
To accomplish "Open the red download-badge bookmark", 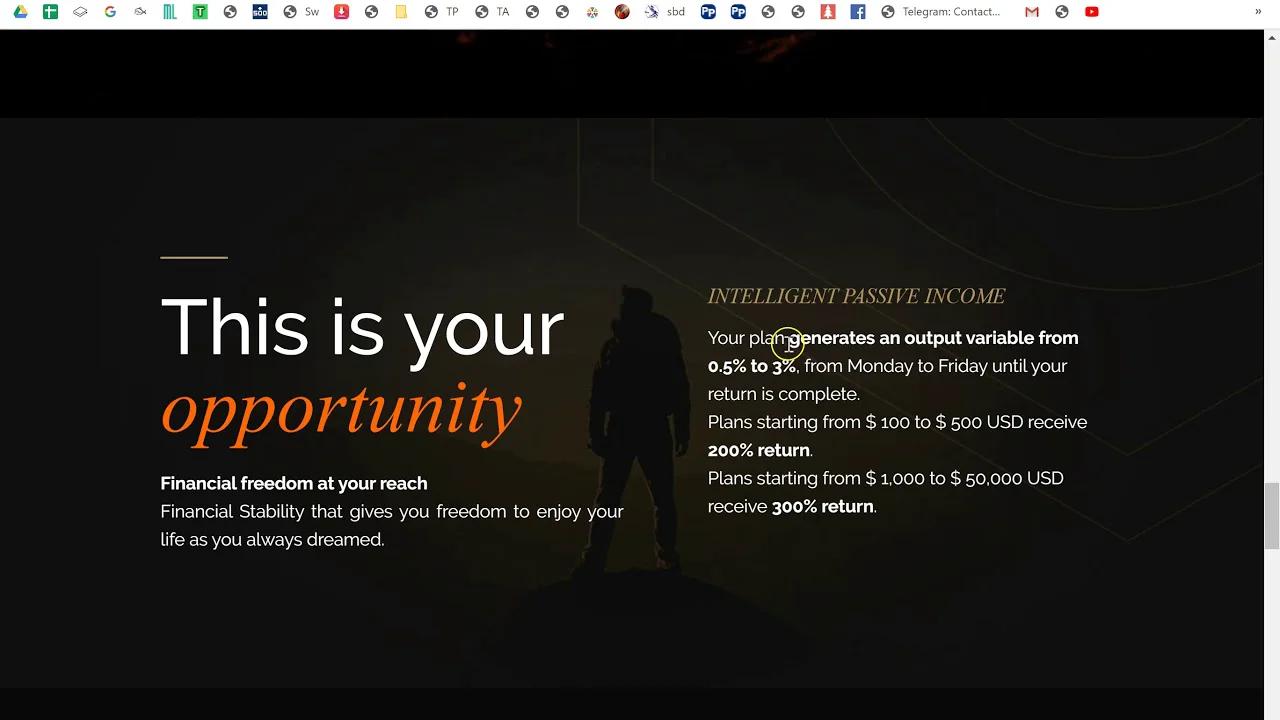I will (x=341, y=11).
